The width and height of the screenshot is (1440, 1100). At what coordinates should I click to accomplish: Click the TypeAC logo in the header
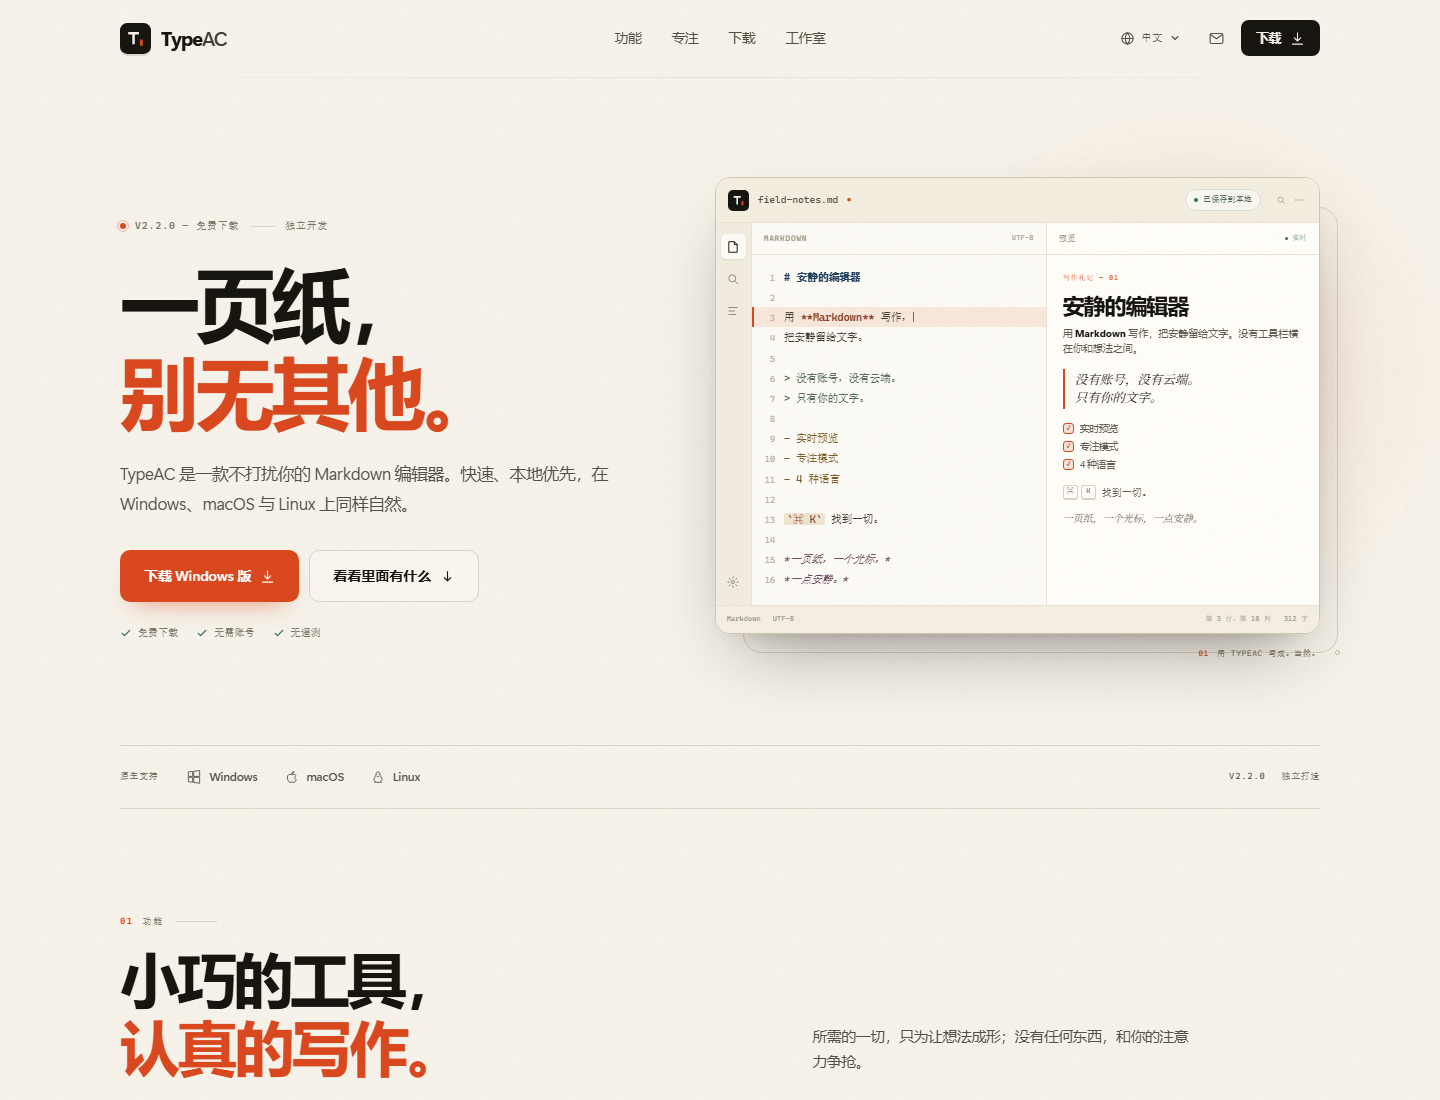tap(135, 39)
